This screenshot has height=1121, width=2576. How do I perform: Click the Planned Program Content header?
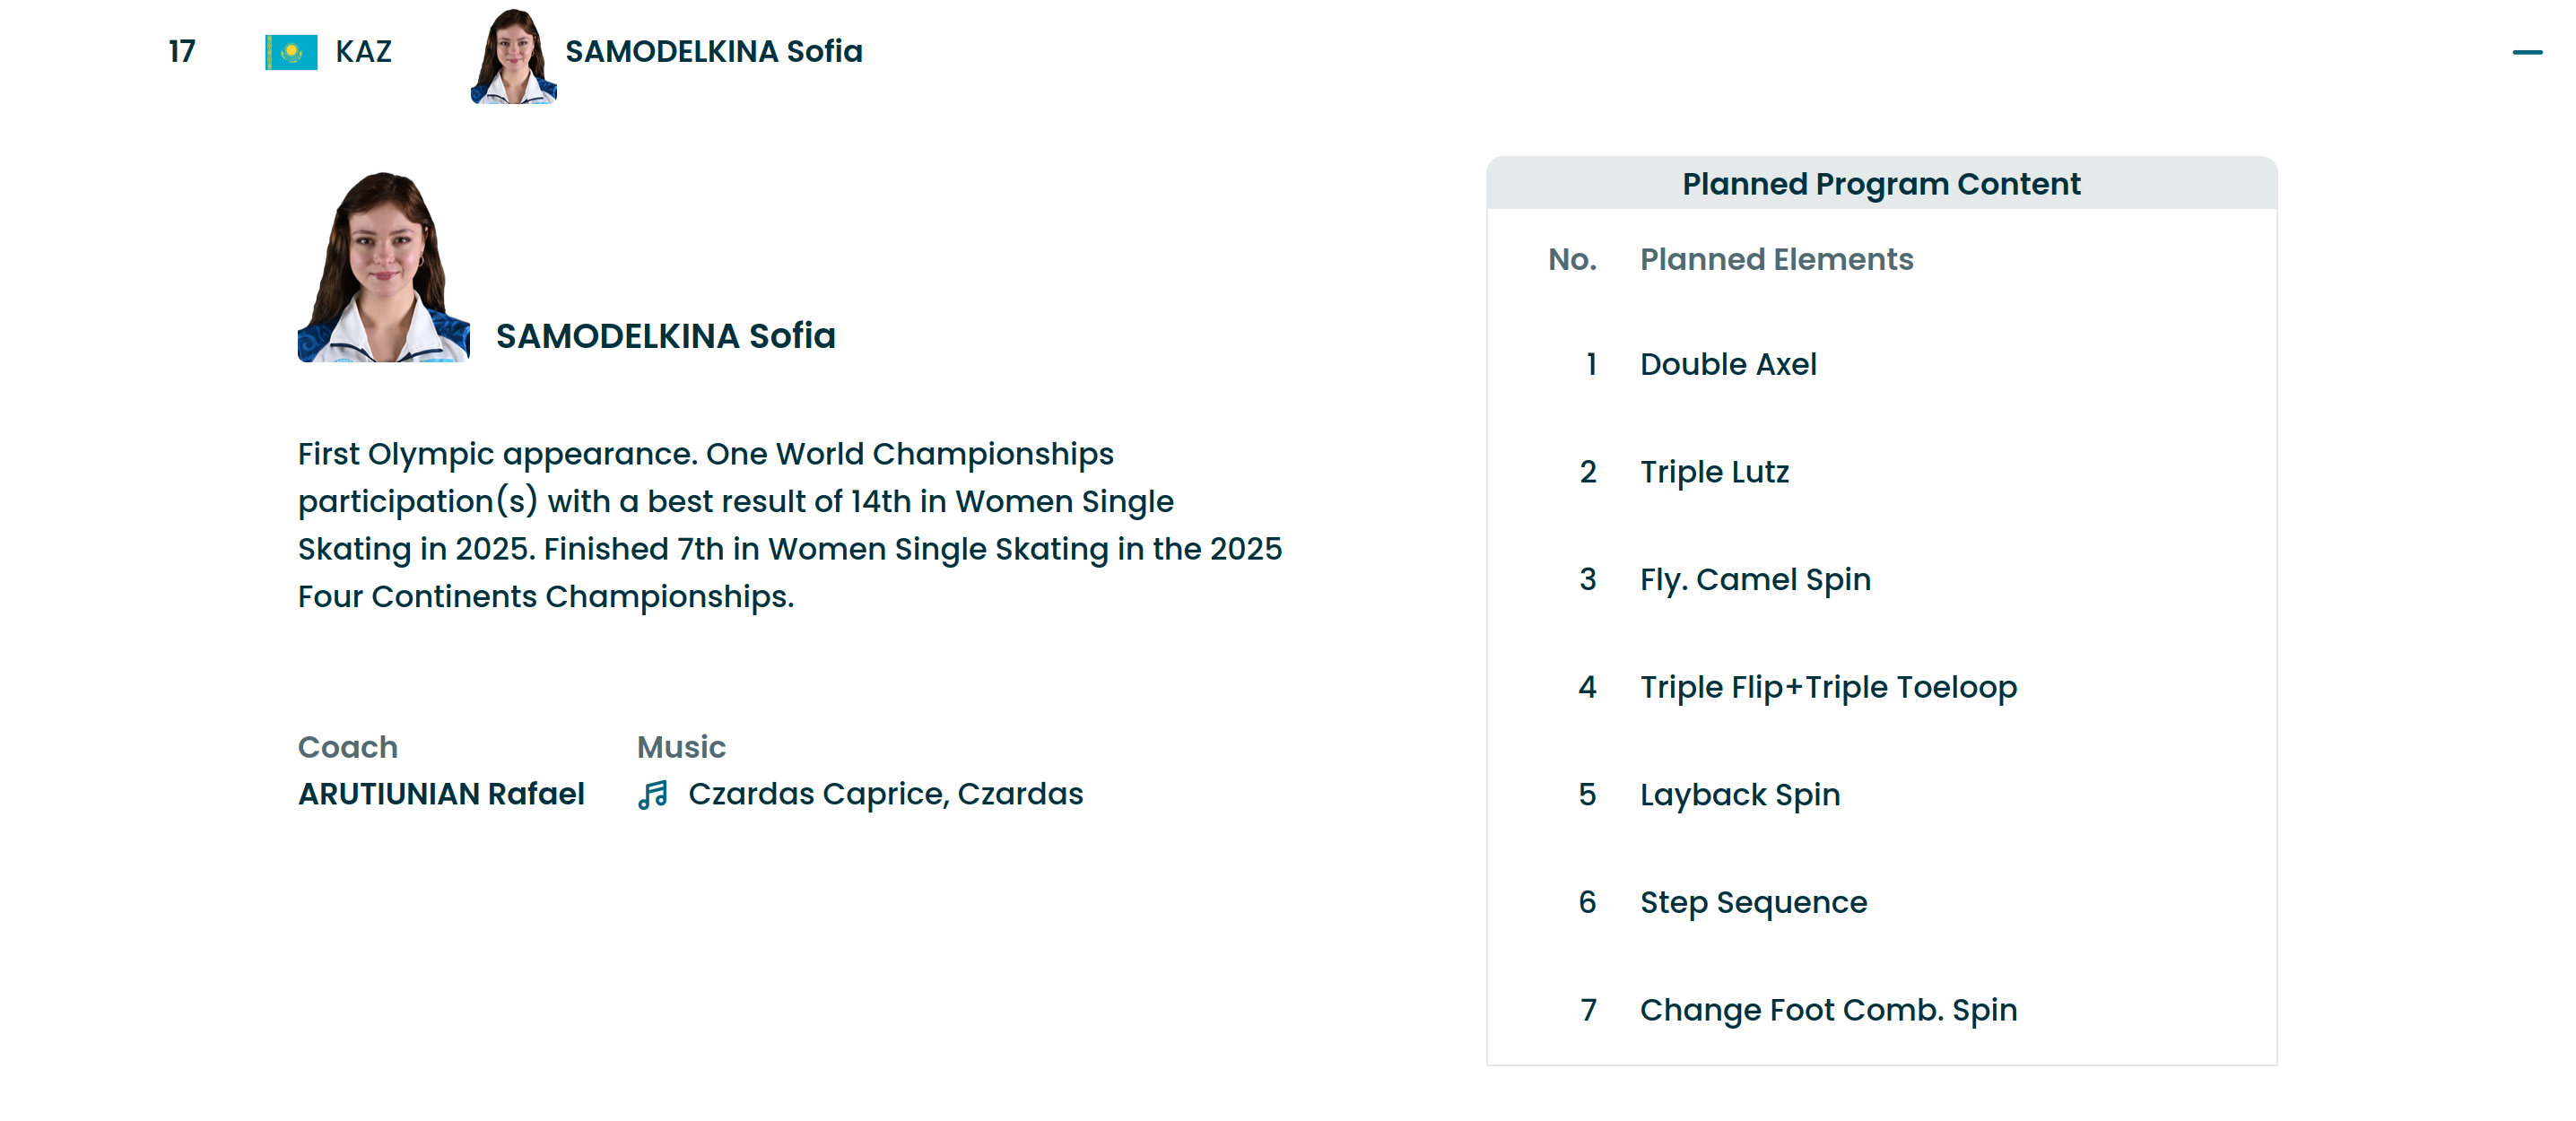1880,184
